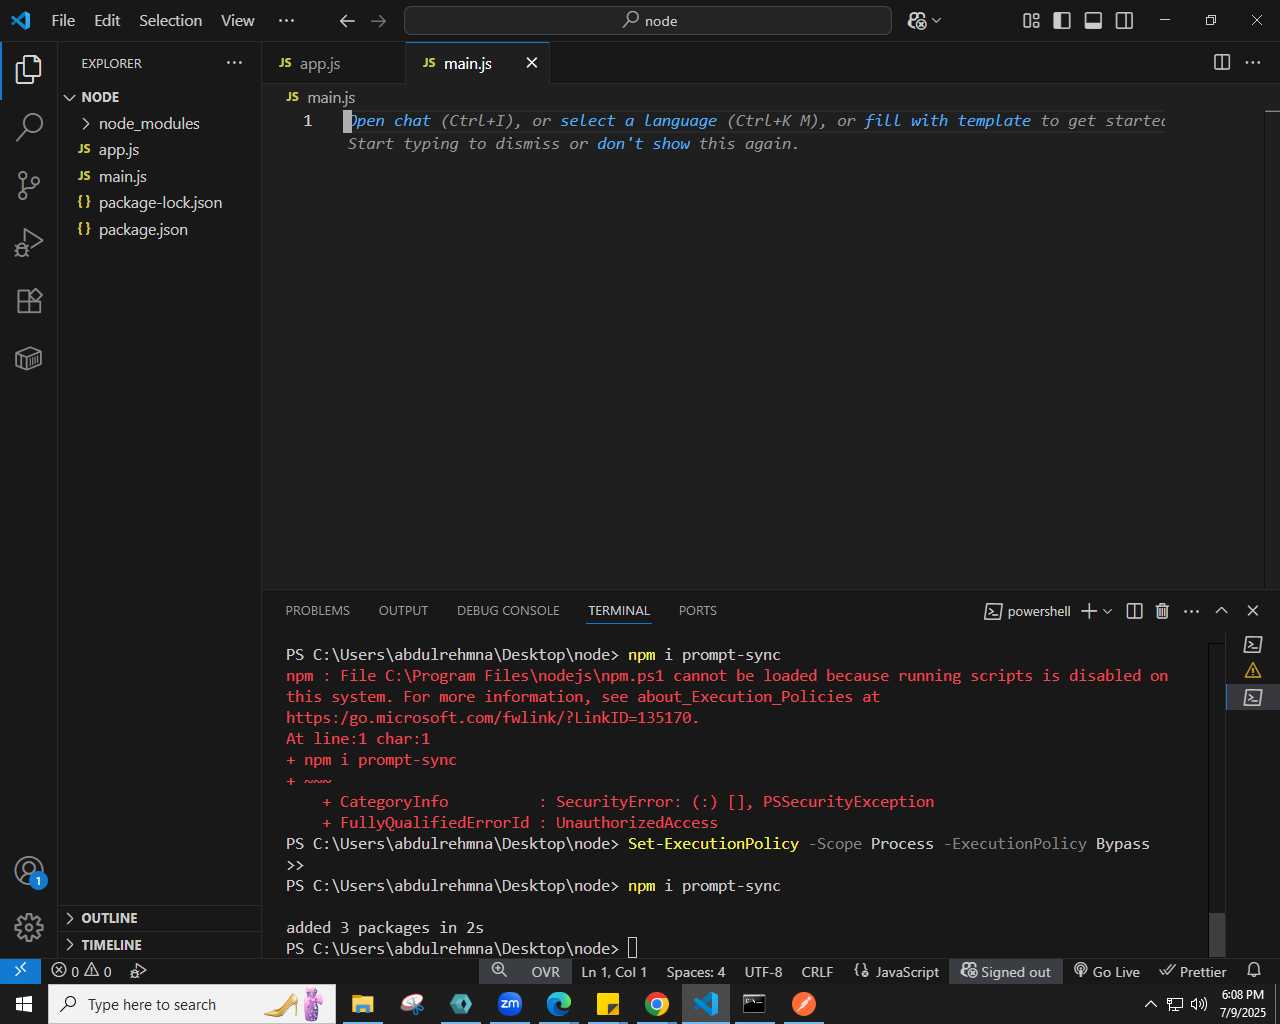Open the Edit menu

point(107,20)
